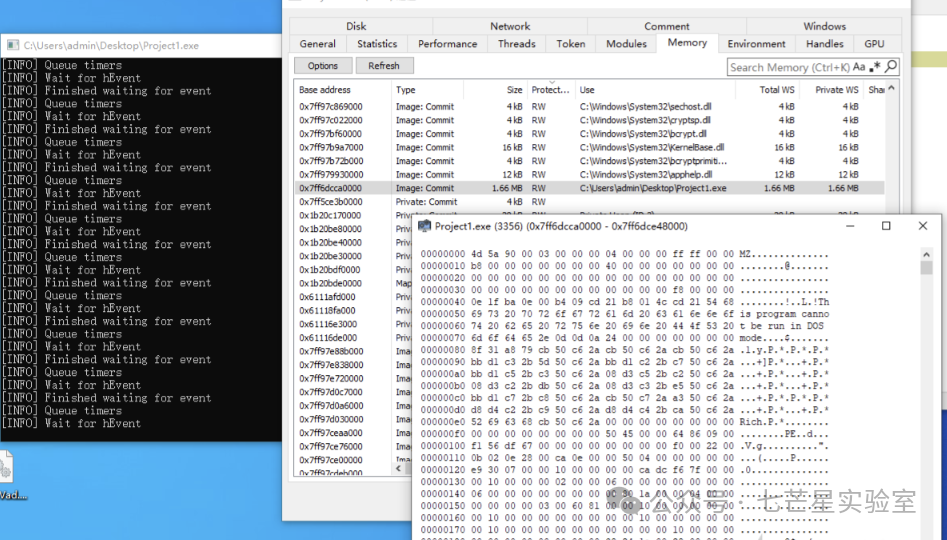Sort by Use column header
Viewport: 947px width, 540px height.
coord(655,89)
